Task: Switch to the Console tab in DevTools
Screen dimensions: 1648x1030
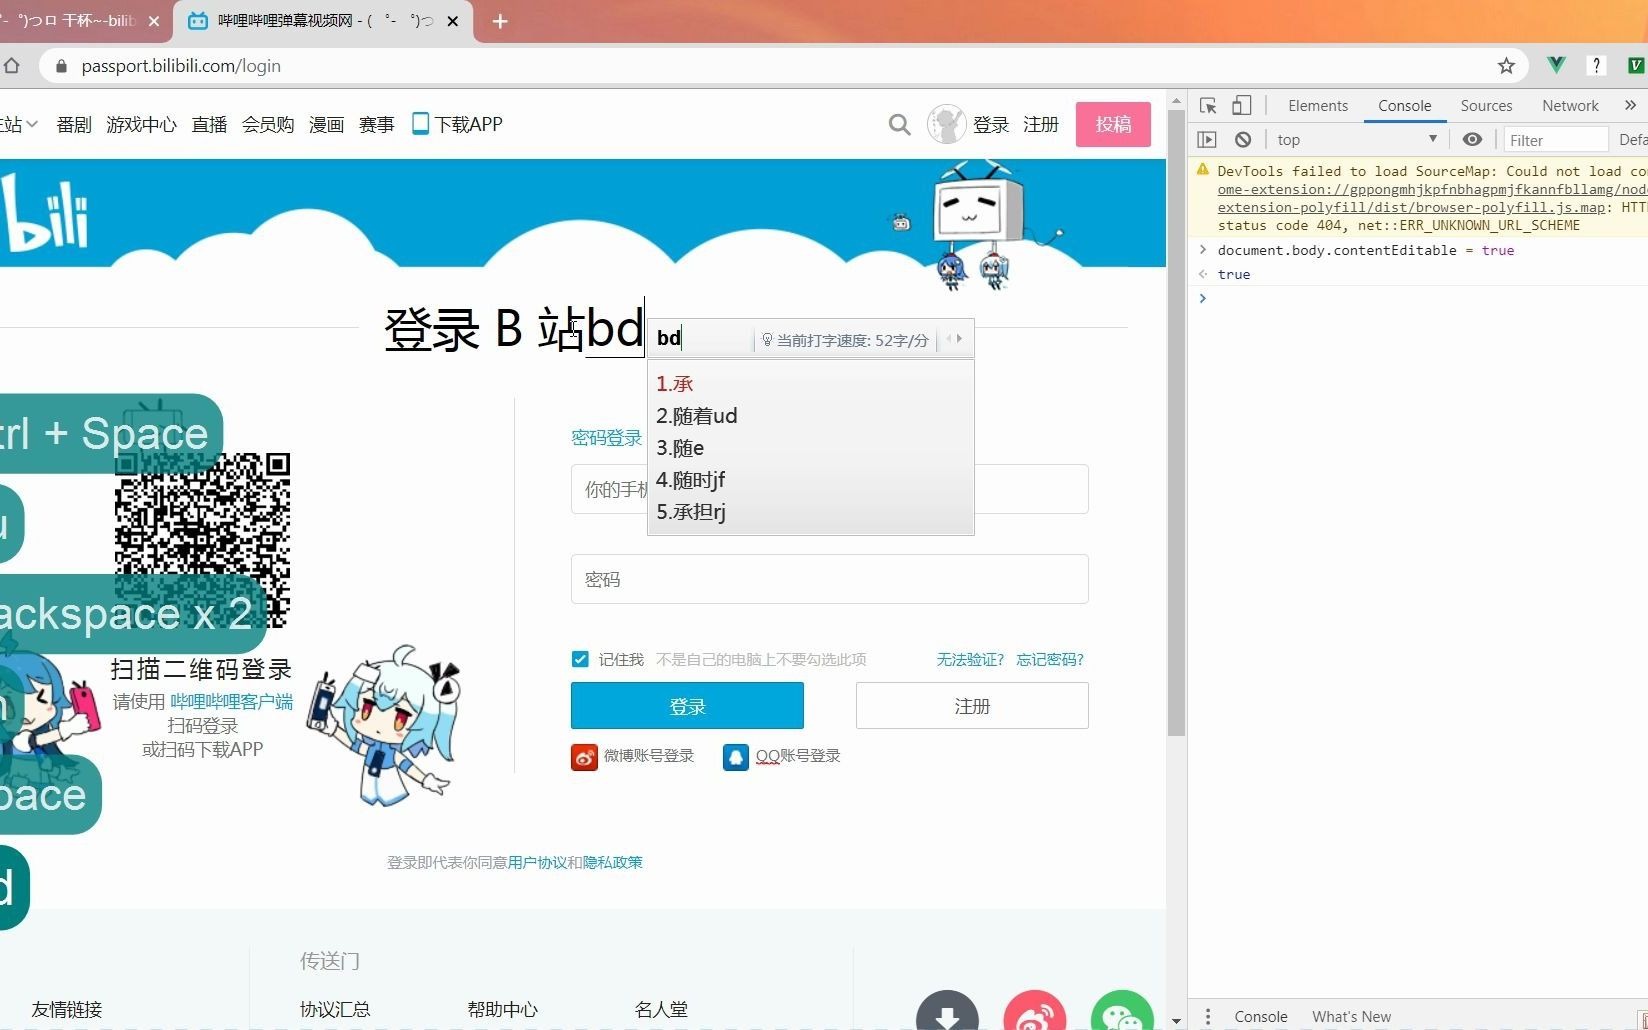Action: point(1404,105)
